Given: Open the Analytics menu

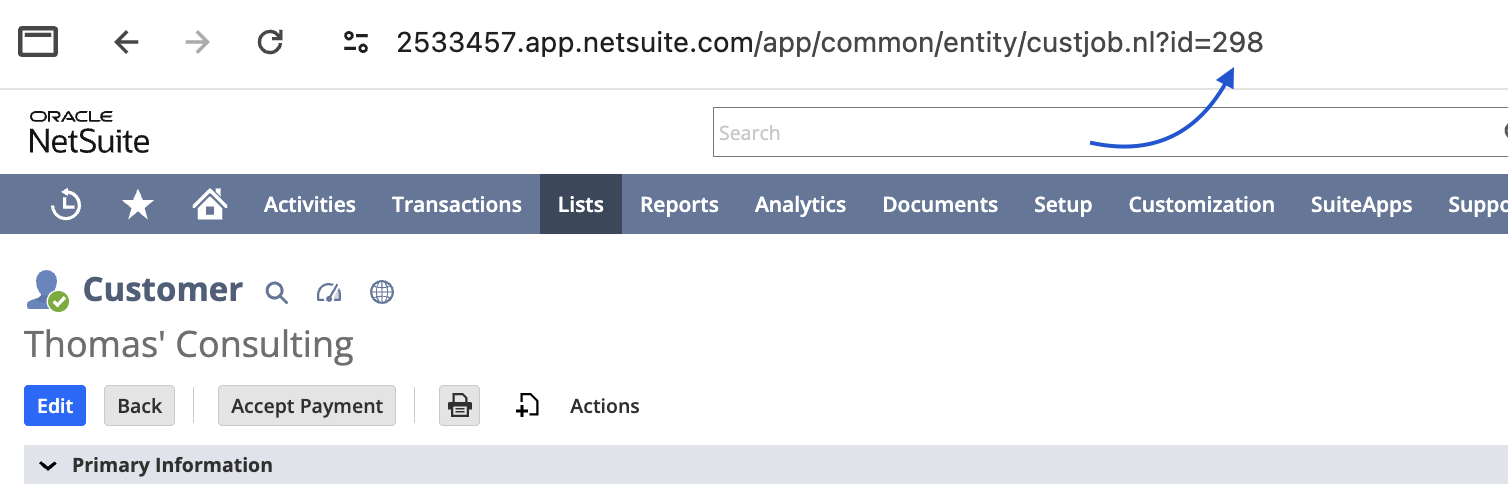Looking at the screenshot, I should point(801,204).
